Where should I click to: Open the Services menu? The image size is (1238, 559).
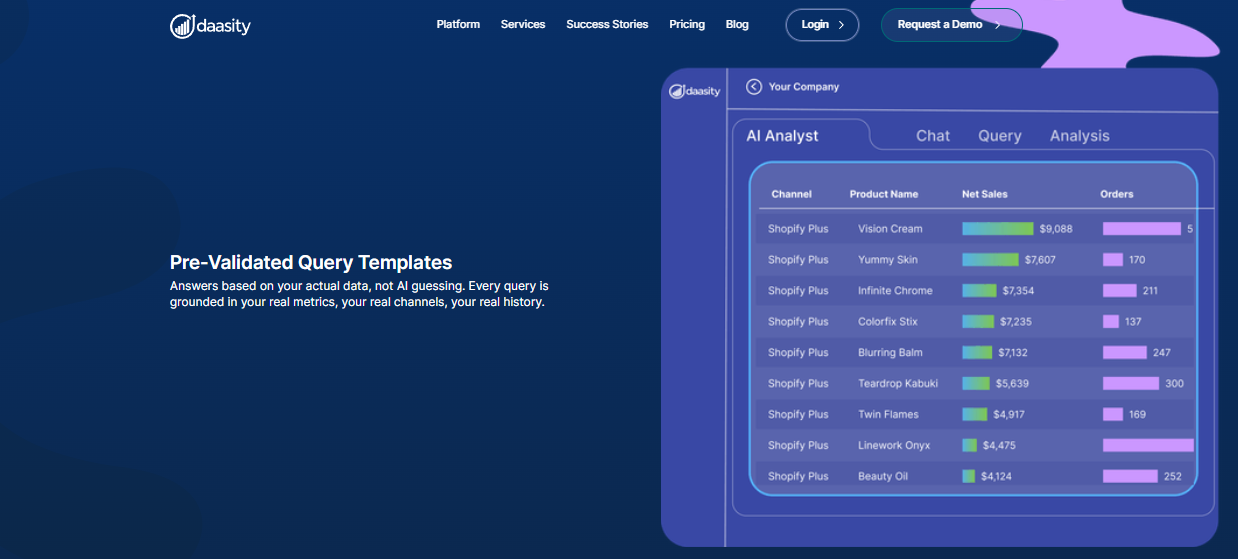pos(523,24)
